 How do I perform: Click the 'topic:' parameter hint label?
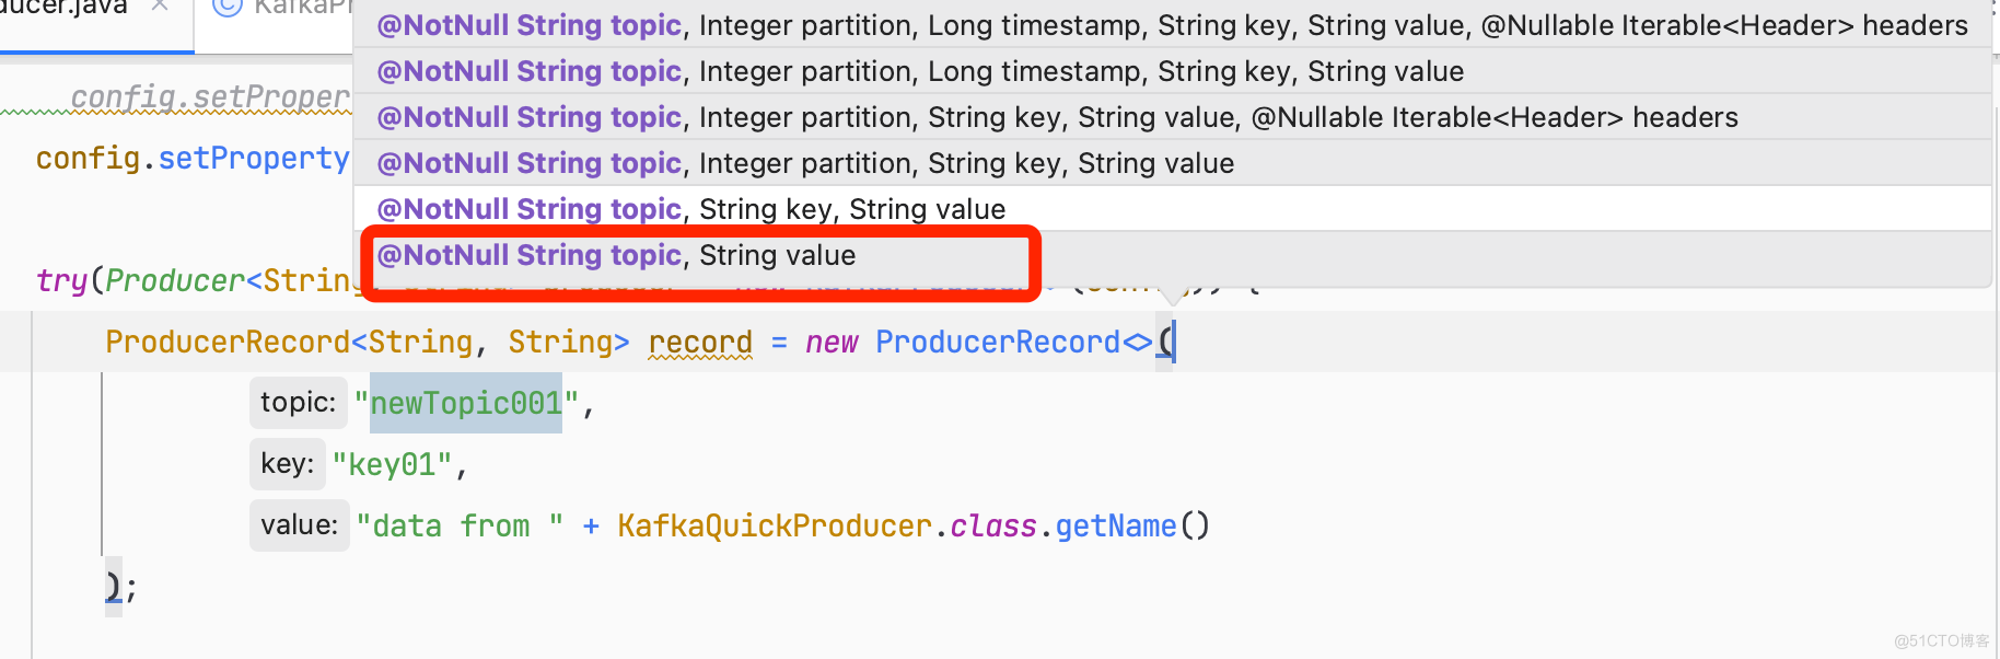coord(298,402)
